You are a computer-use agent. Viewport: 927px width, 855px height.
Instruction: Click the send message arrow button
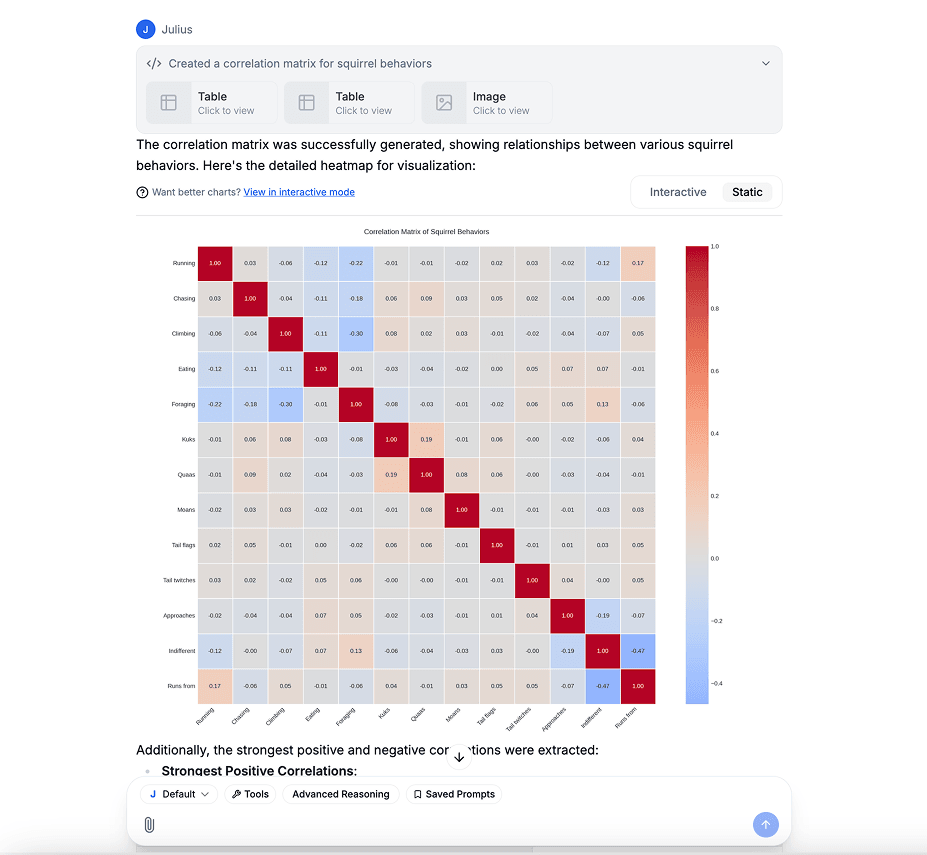tap(765, 824)
